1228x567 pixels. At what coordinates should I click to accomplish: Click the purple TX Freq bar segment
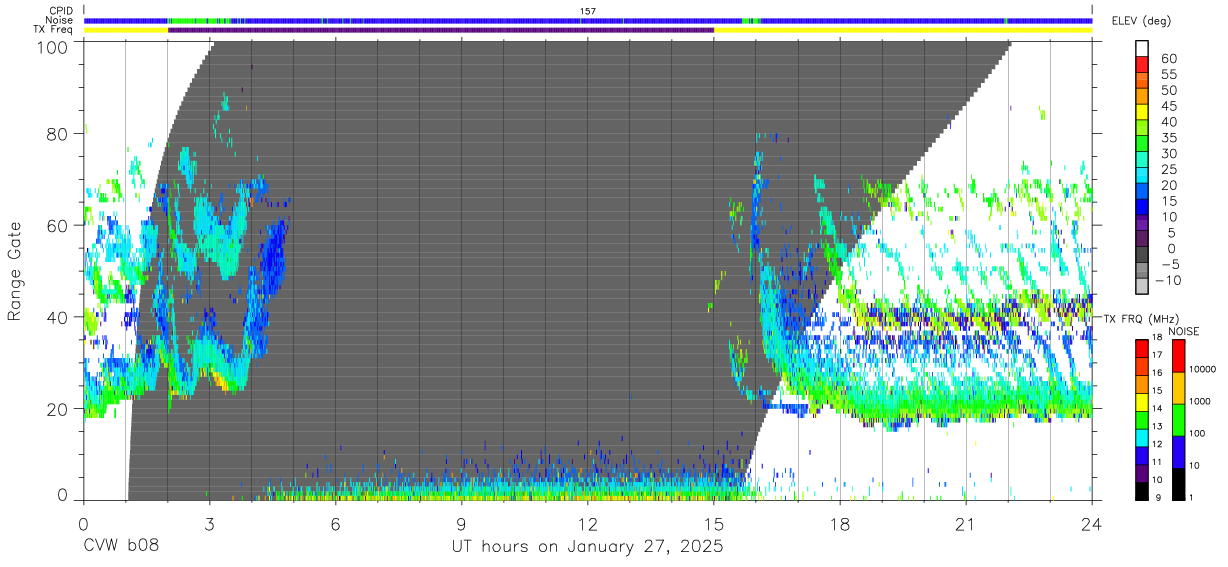click(x=441, y=30)
